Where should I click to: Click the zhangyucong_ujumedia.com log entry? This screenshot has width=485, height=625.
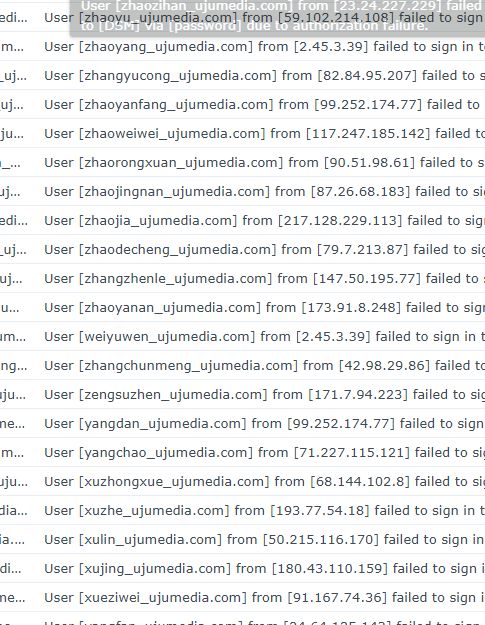(x=242, y=76)
